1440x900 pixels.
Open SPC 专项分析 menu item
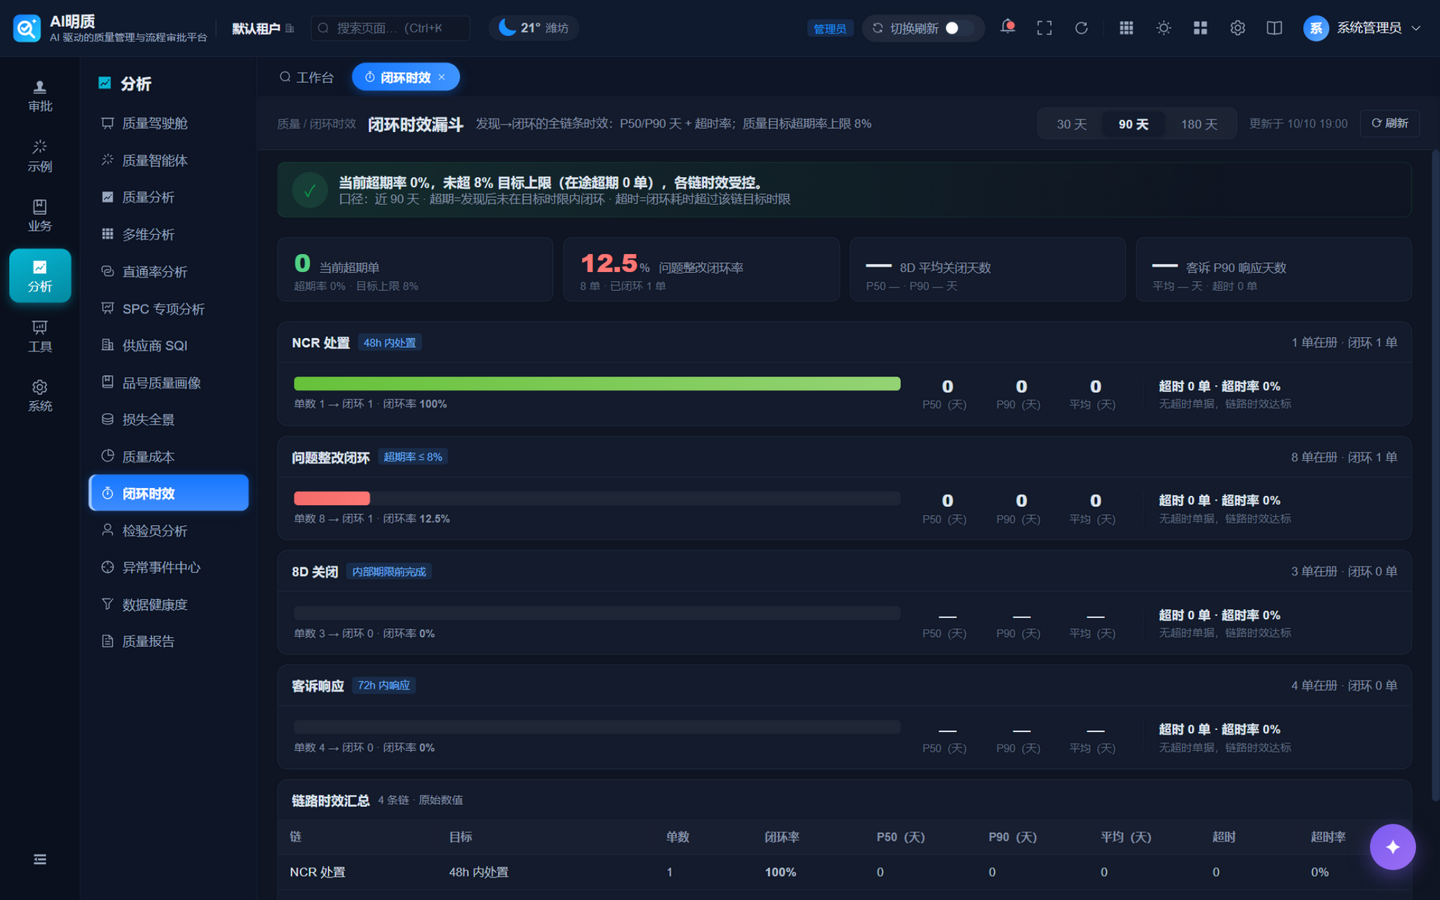(x=168, y=308)
